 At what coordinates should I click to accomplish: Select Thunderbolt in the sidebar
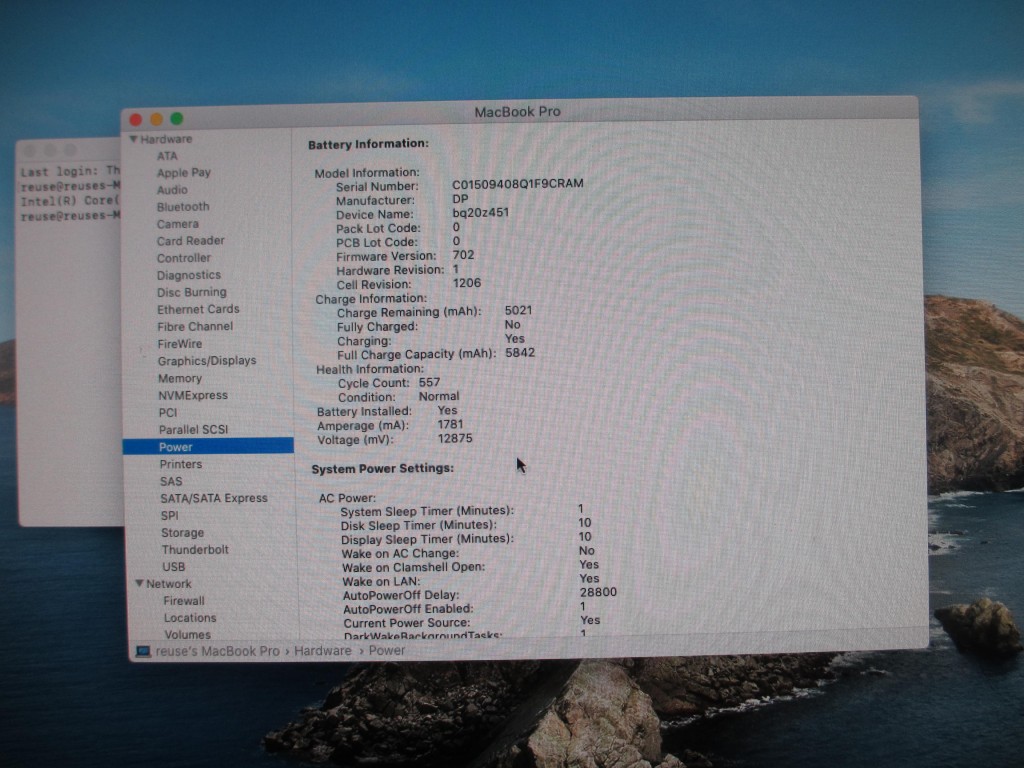click(195, 550)
